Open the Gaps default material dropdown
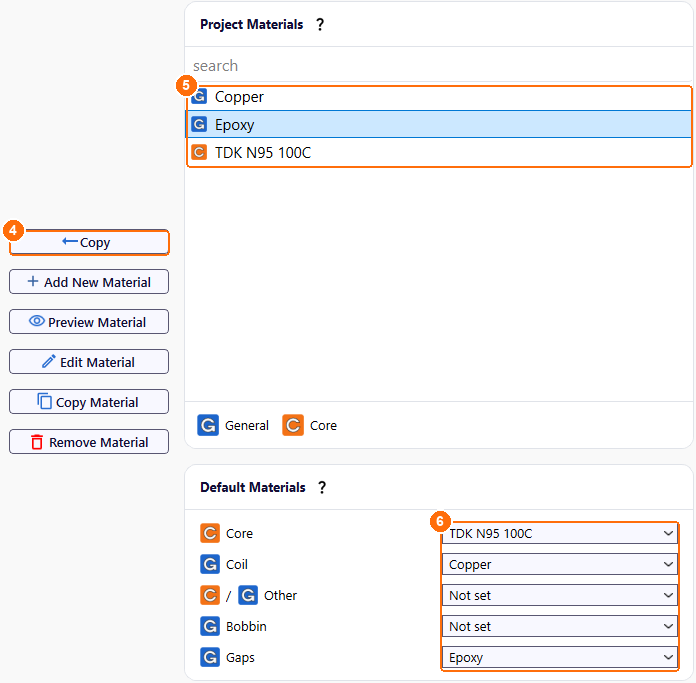 point(560,657)
